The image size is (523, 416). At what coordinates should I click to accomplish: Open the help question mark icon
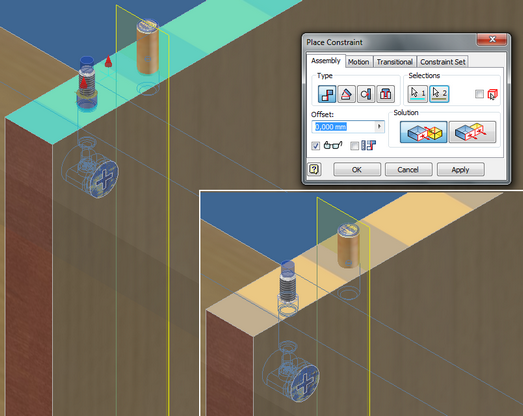click(314, 169)
